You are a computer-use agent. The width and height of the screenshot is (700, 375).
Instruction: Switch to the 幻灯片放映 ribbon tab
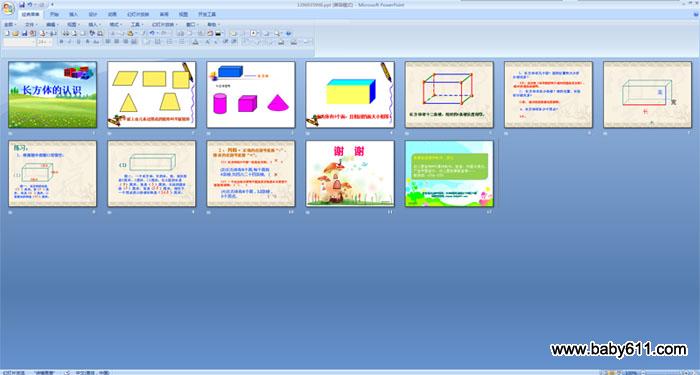(x=138, y=14)
